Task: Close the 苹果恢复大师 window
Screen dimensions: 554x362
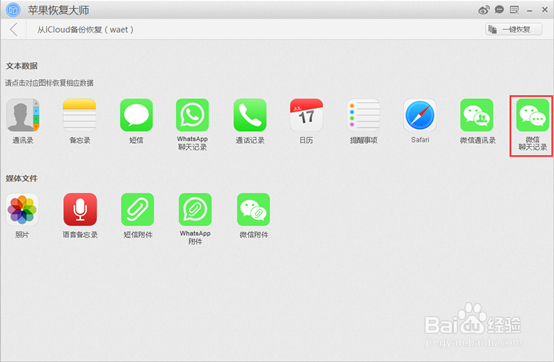Action: click(x=545, y=10)
